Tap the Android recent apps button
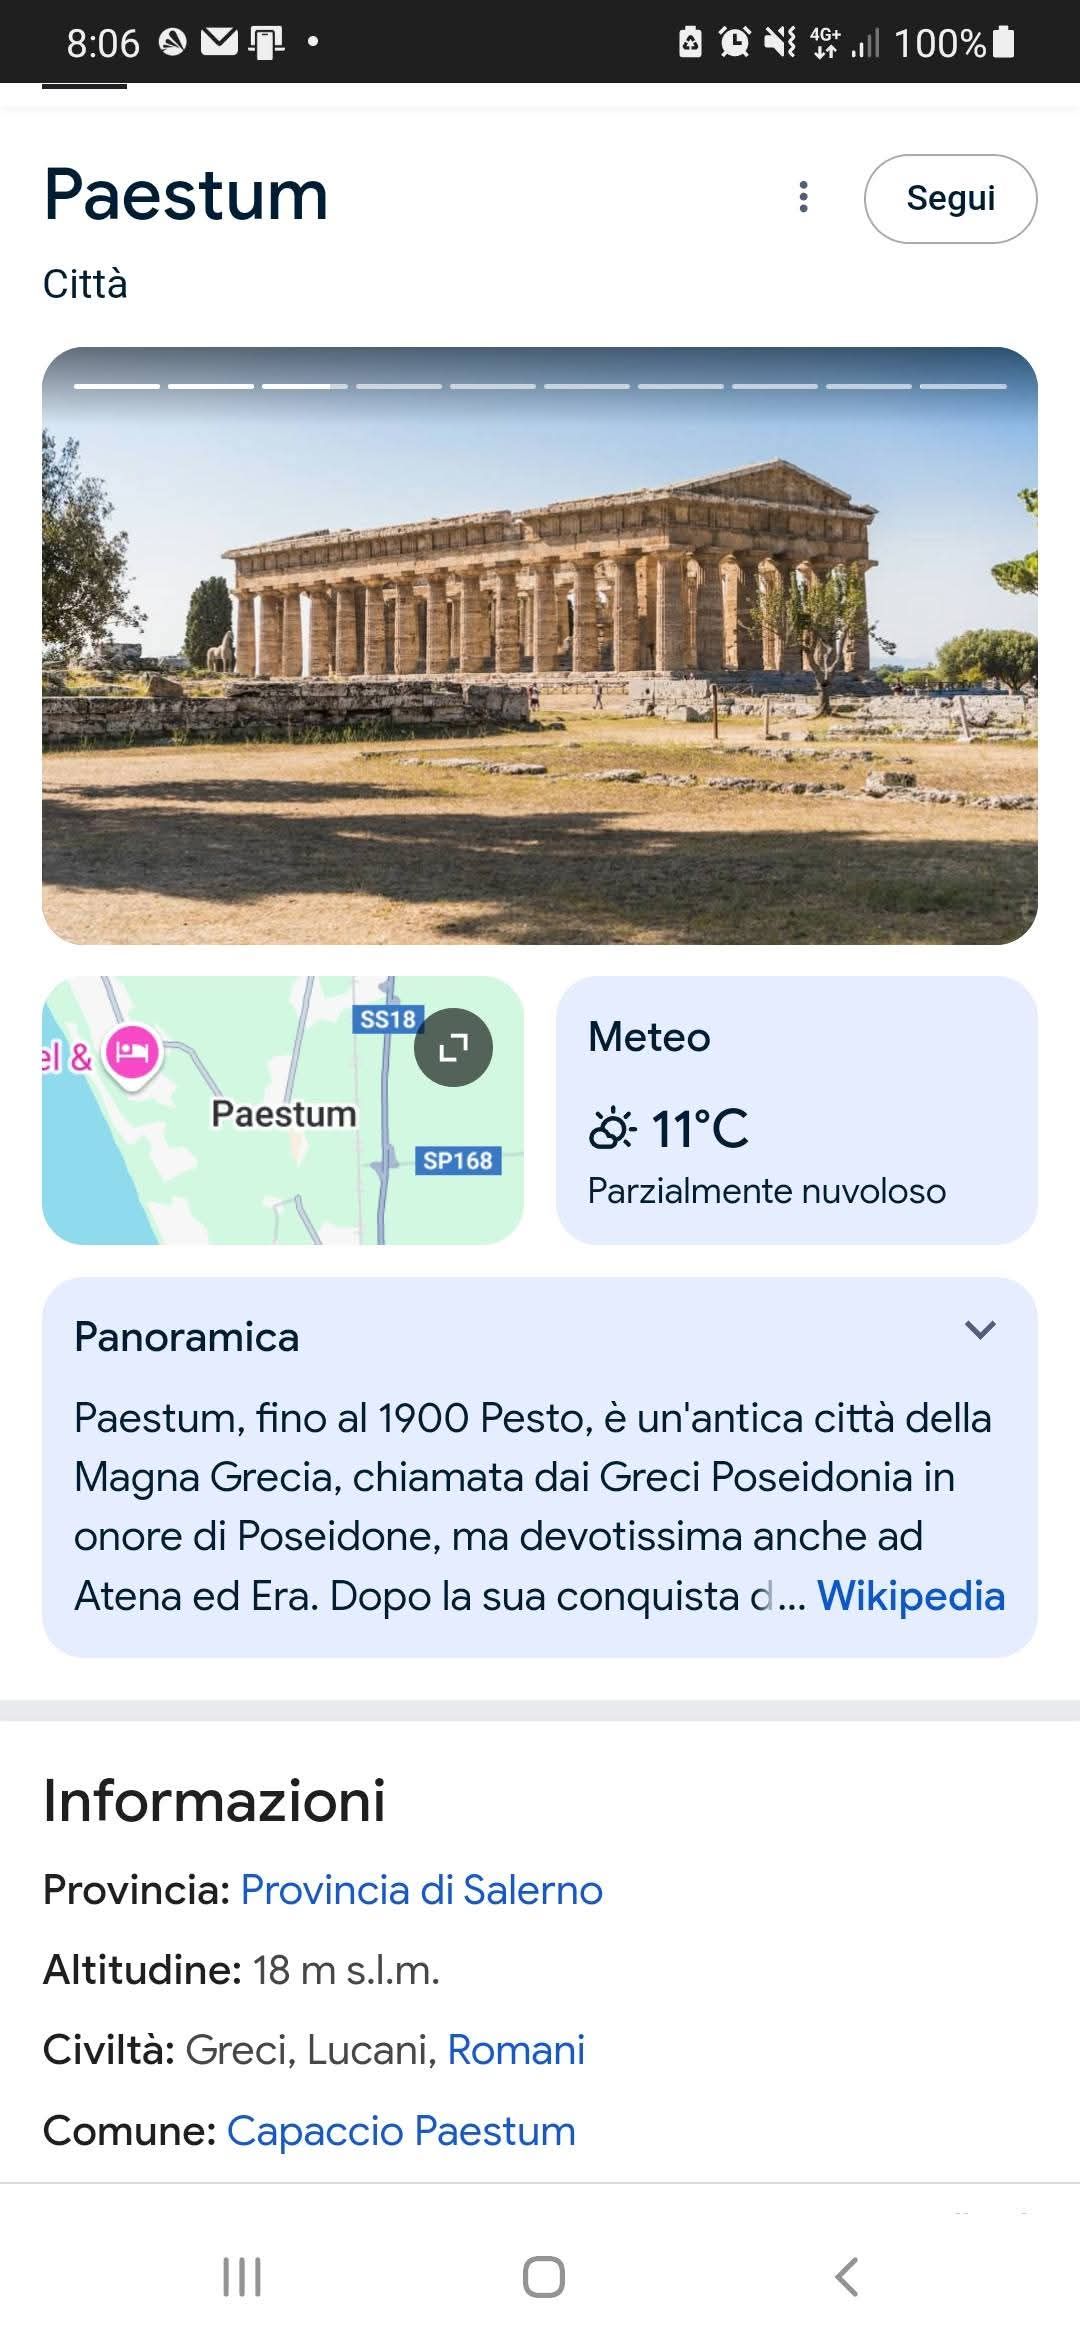 pos(241,2277)
